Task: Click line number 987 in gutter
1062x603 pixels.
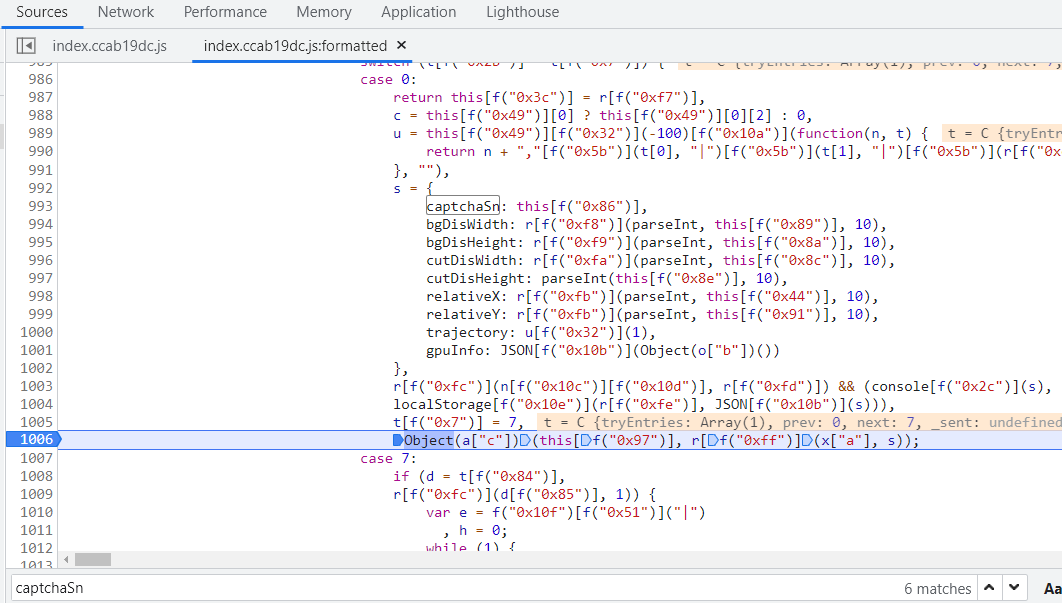Action: (x=40, y=98)
